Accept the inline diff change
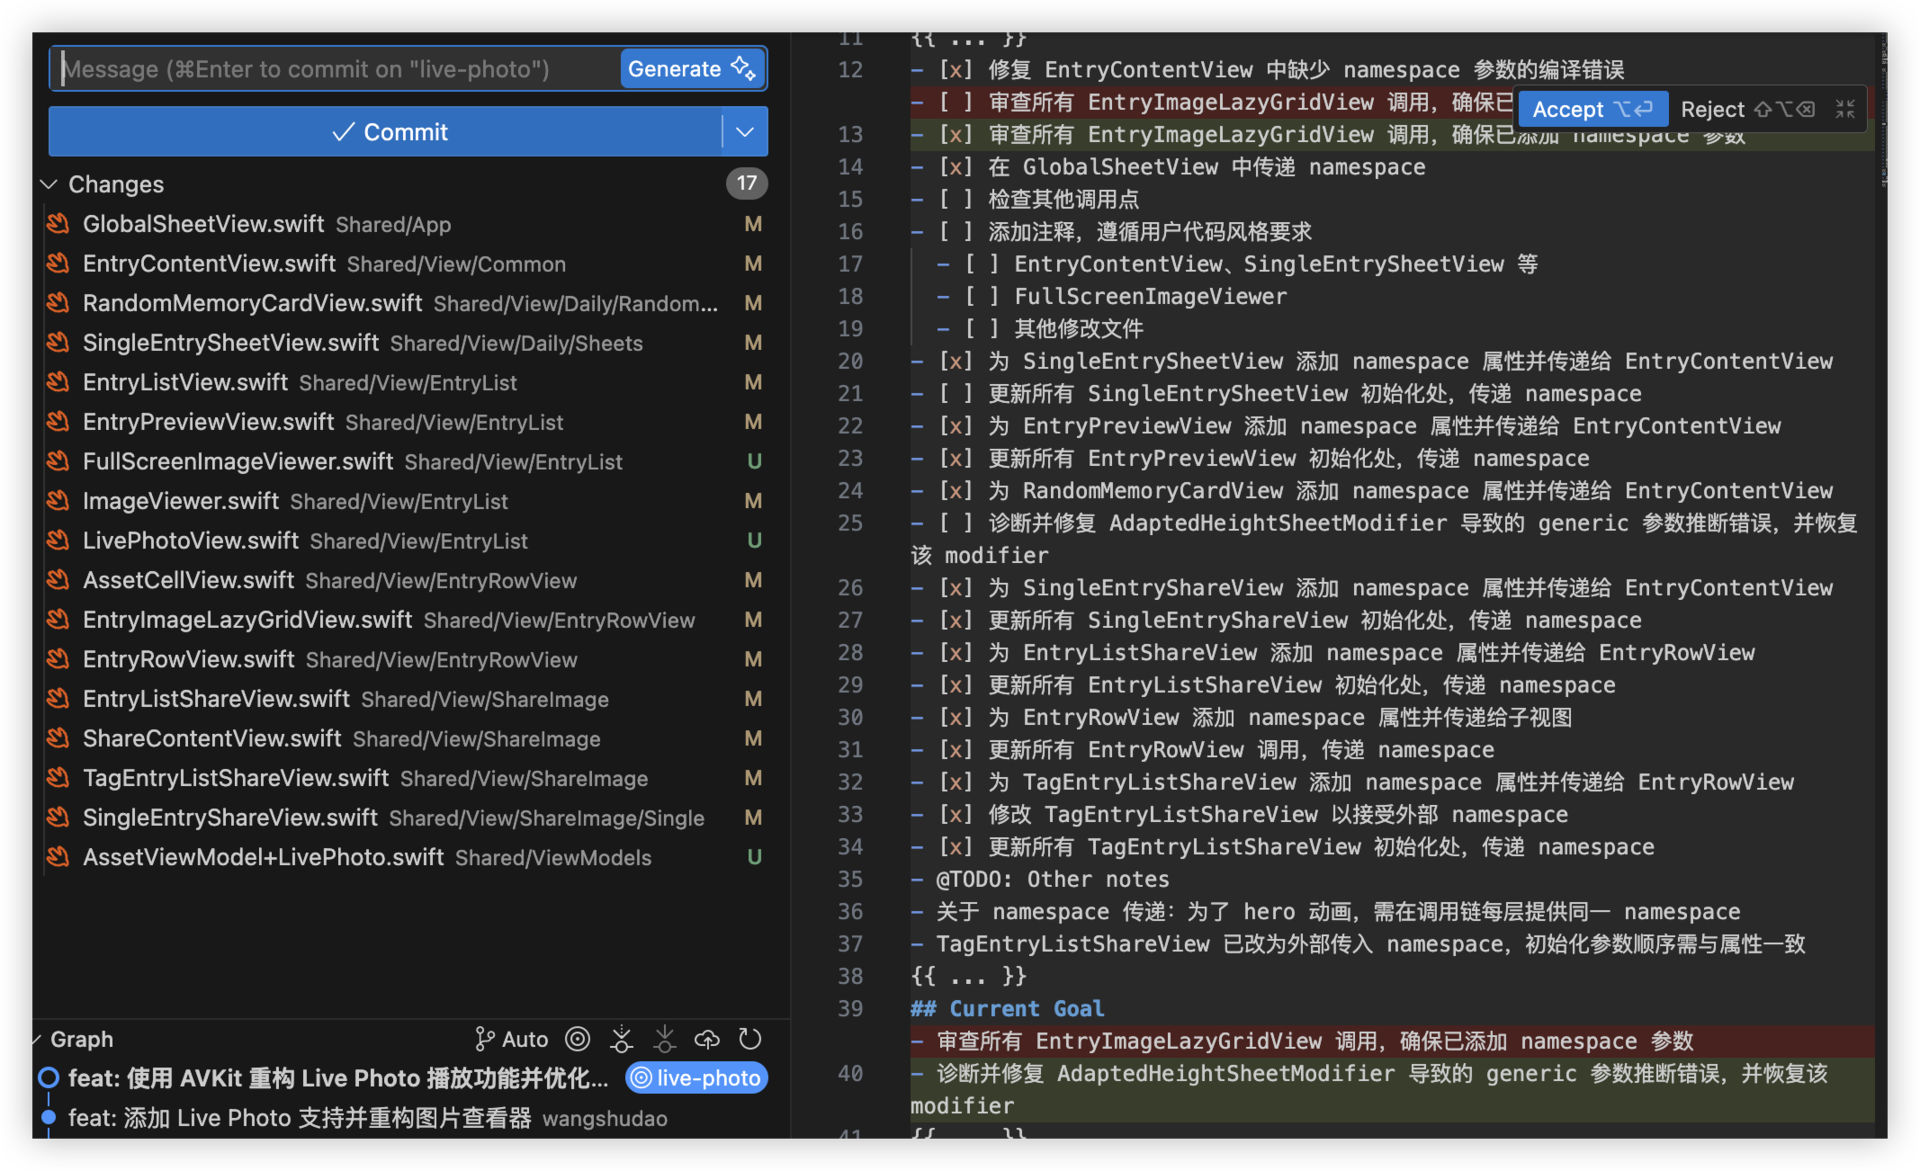 [x=1592, y=109]
